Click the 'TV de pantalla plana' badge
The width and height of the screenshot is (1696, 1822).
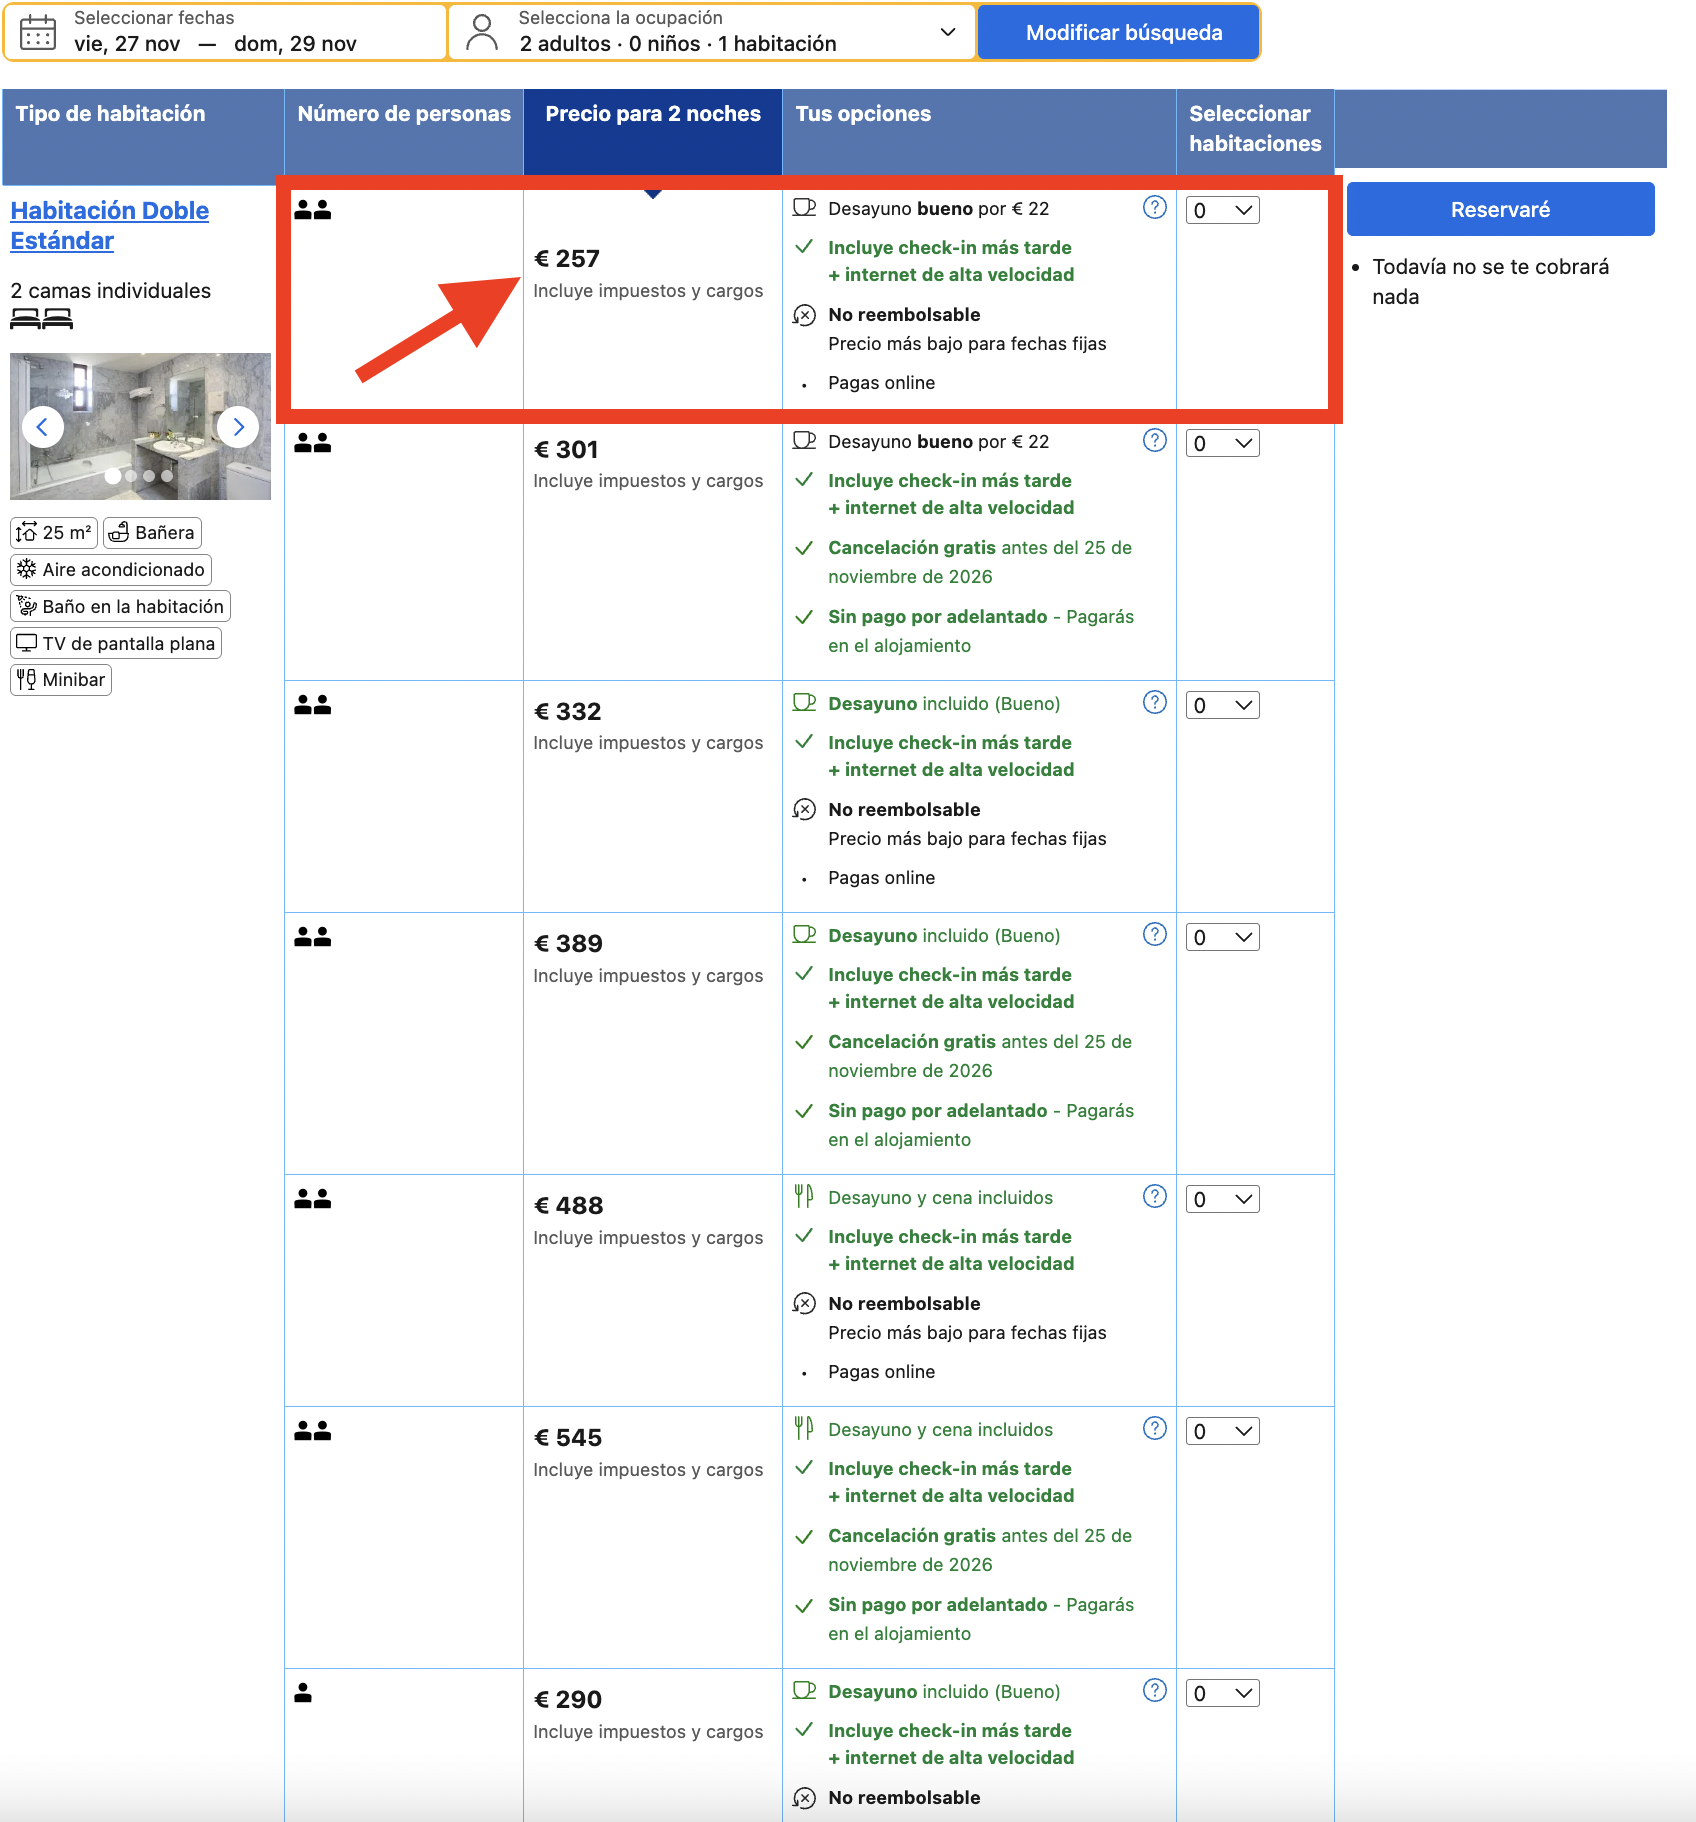(x=116, y=643)
